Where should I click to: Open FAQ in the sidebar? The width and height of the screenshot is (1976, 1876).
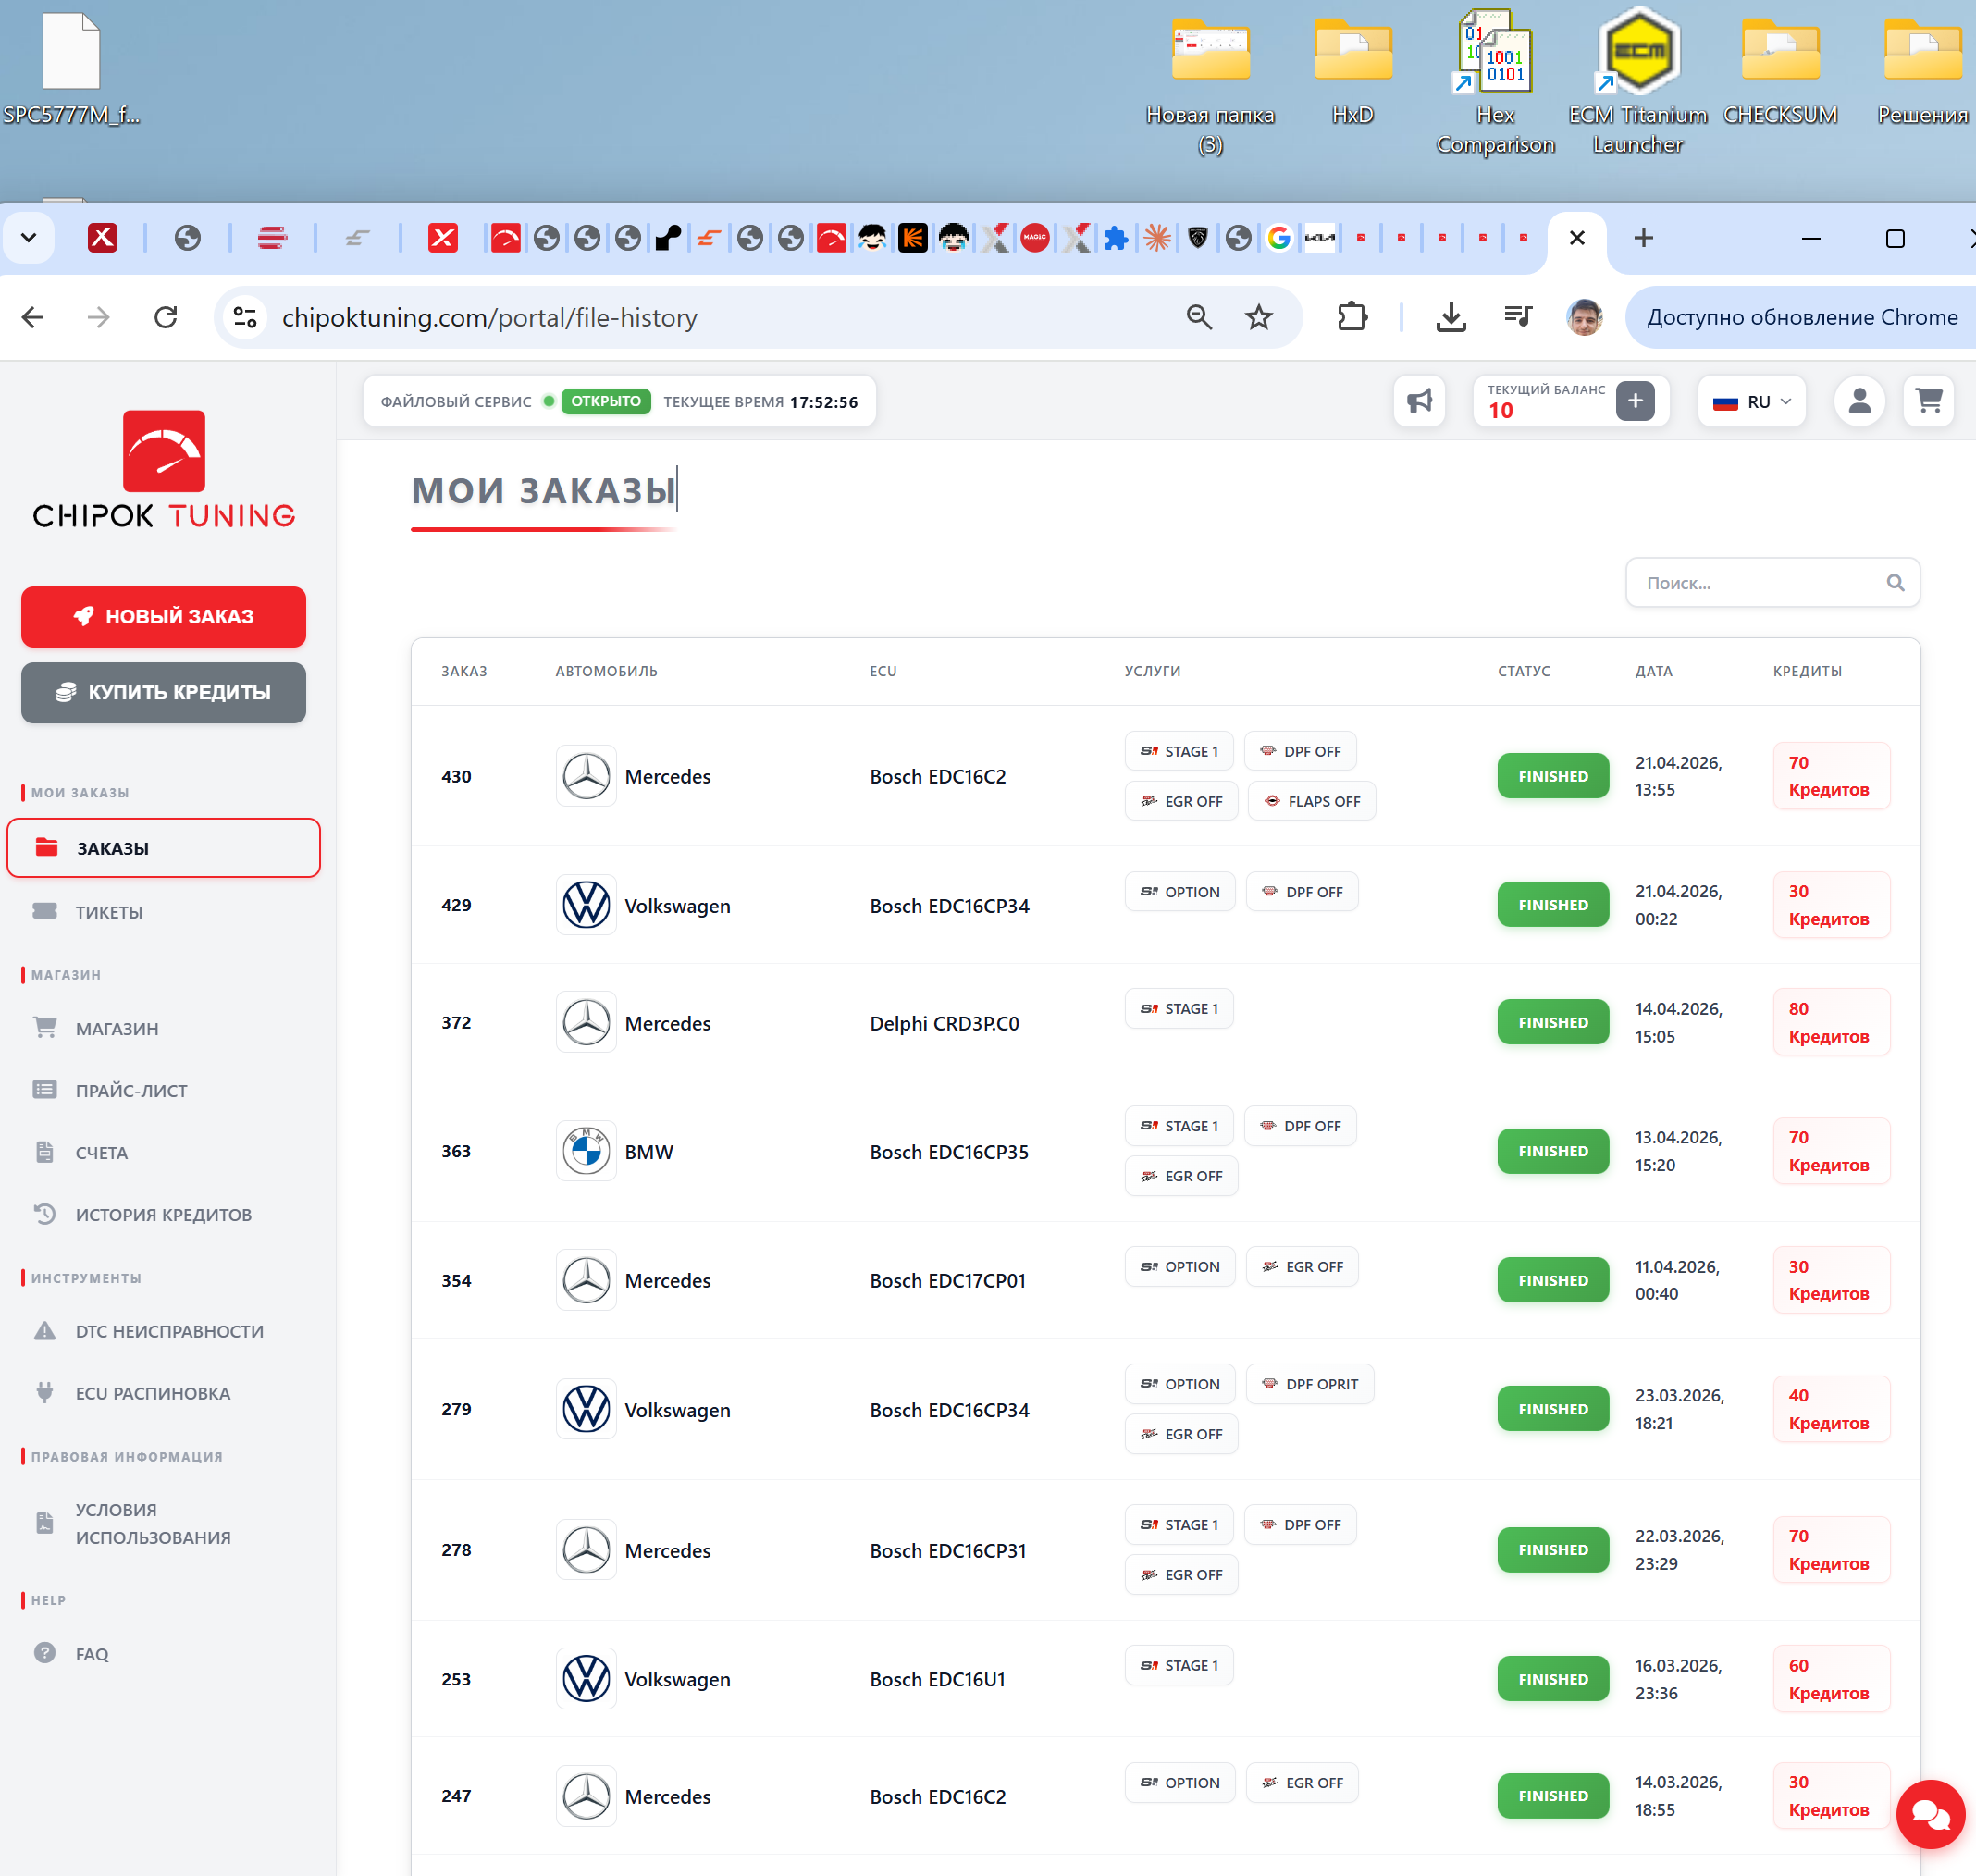tap(91, 1654)
